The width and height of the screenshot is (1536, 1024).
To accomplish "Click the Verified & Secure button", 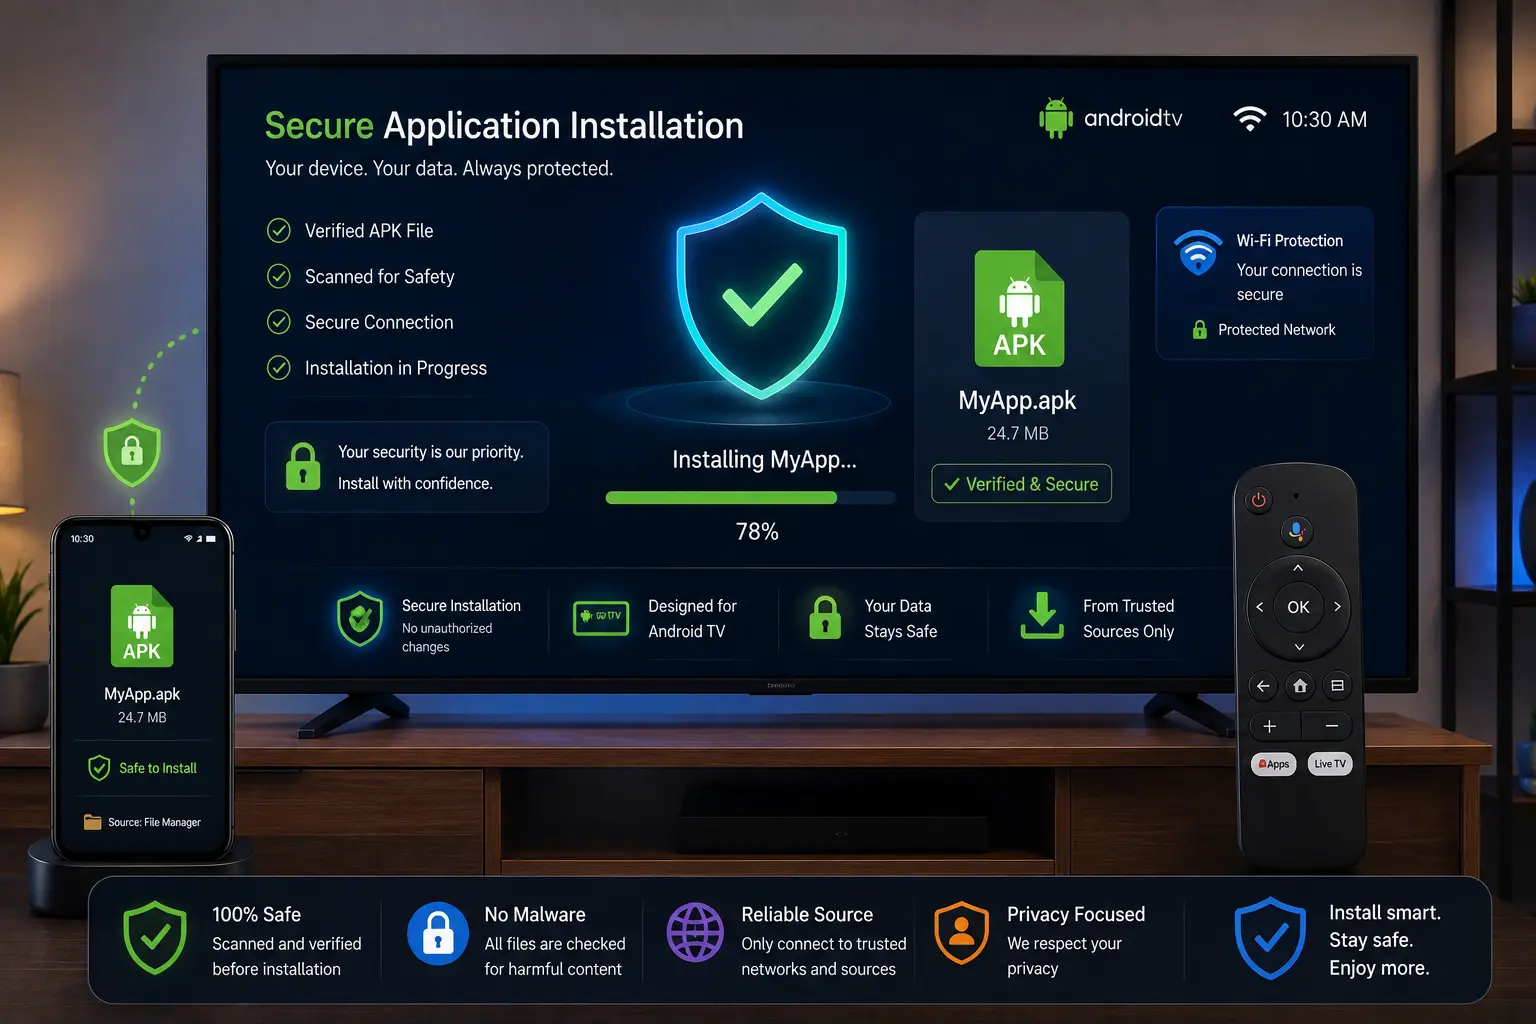I will (x=1021, y=484).
